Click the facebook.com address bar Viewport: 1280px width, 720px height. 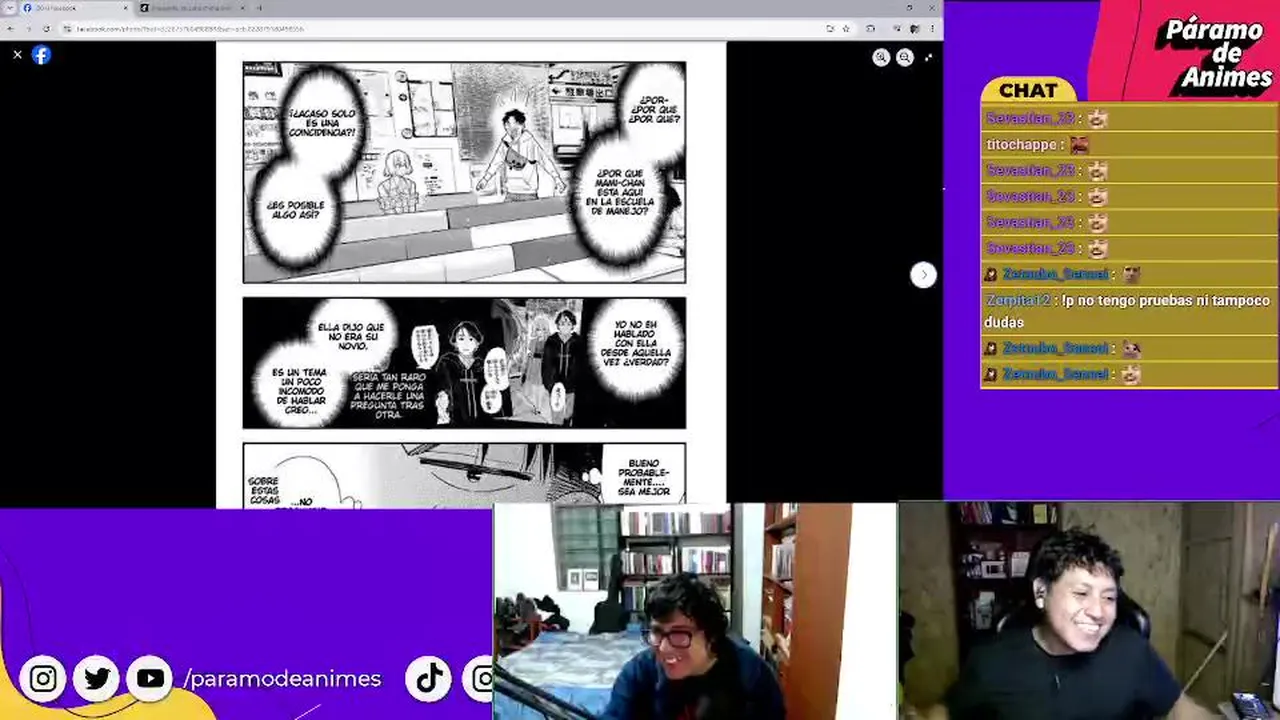click(440, 29)
